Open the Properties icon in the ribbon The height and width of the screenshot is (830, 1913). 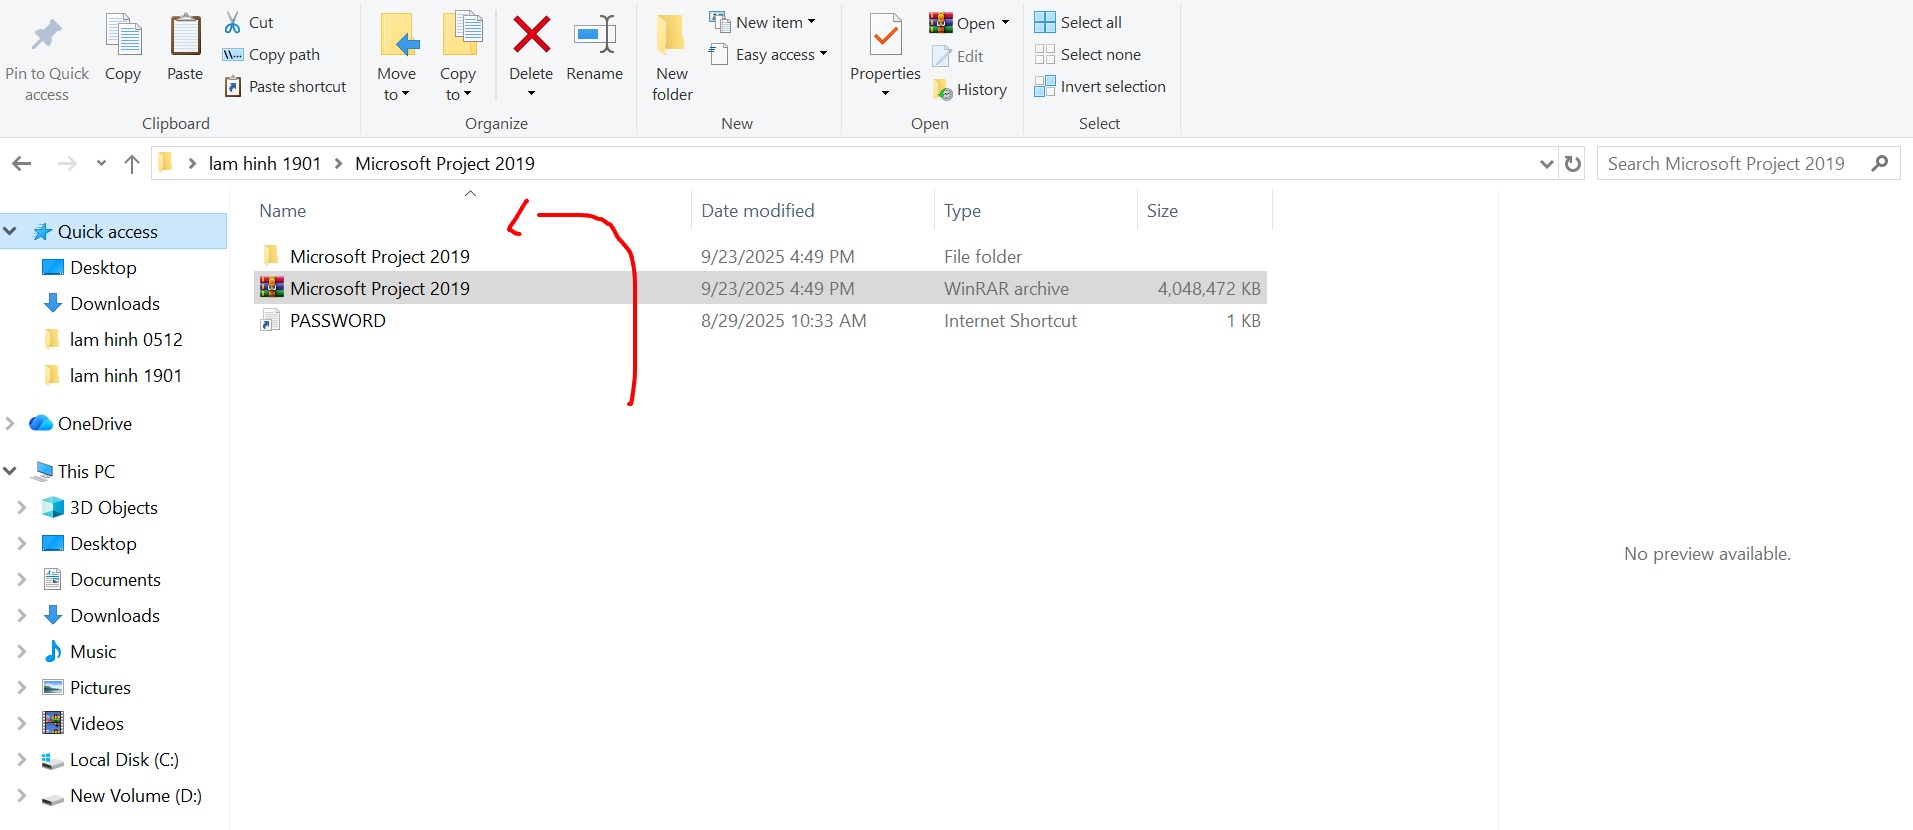pyautogui.click(x=885, y=36)
